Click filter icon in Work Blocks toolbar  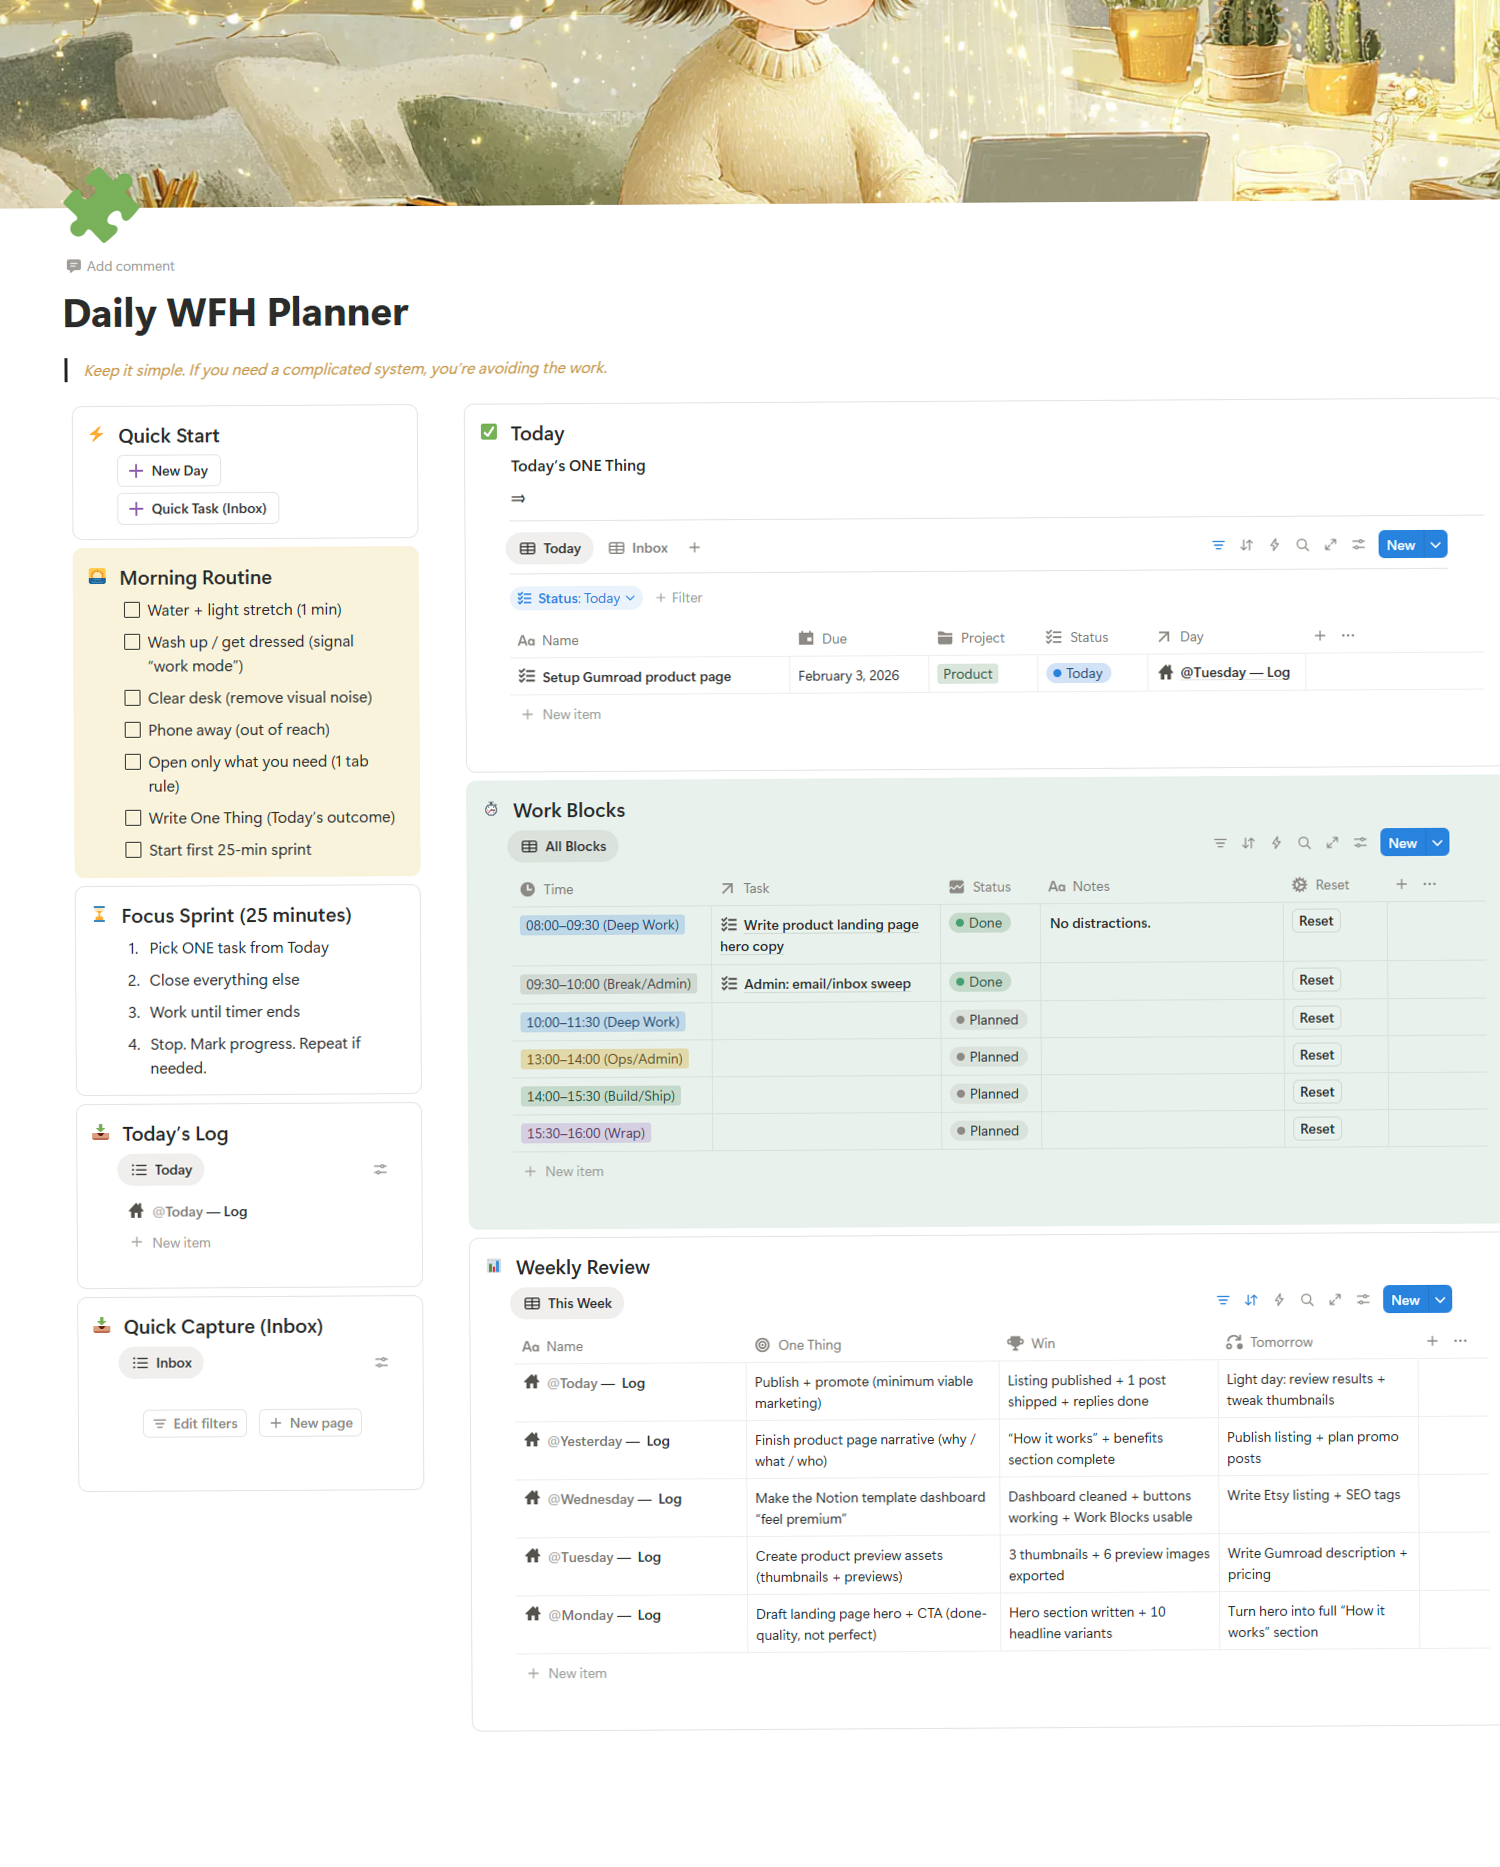point(1220,843)
